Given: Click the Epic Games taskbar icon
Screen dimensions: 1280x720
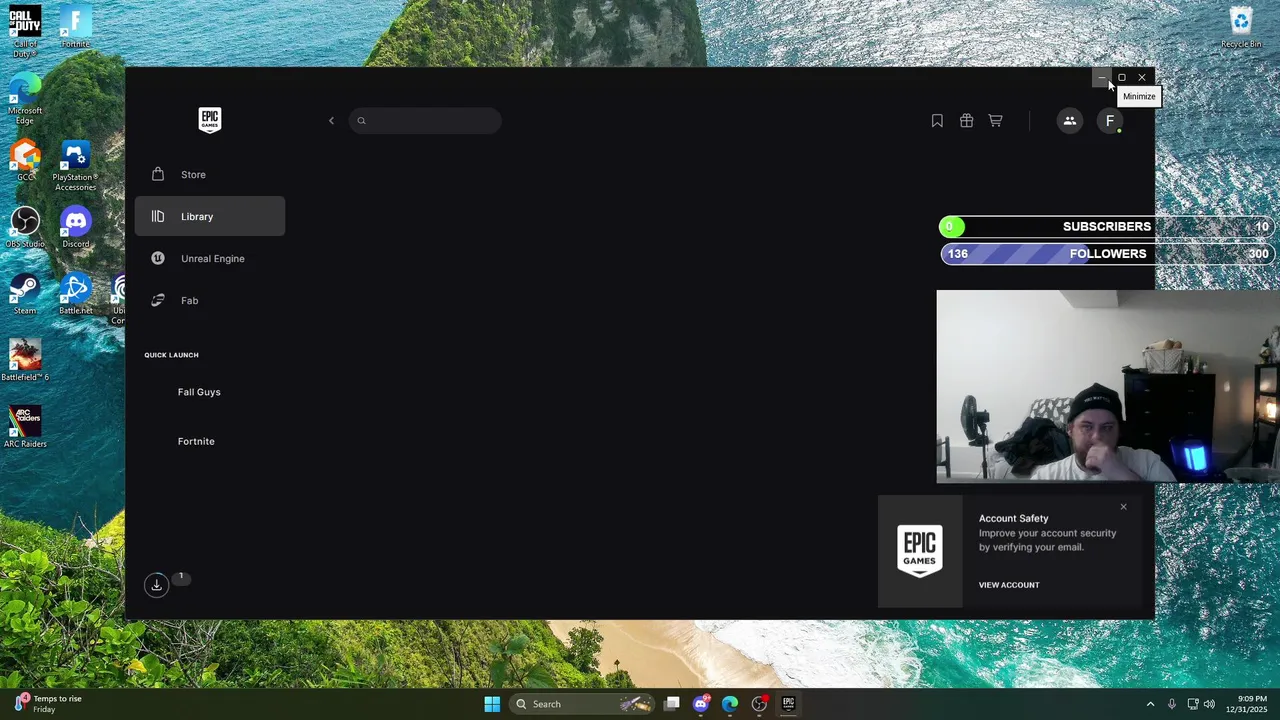Looking at the screenshot, I should [788, 704].
